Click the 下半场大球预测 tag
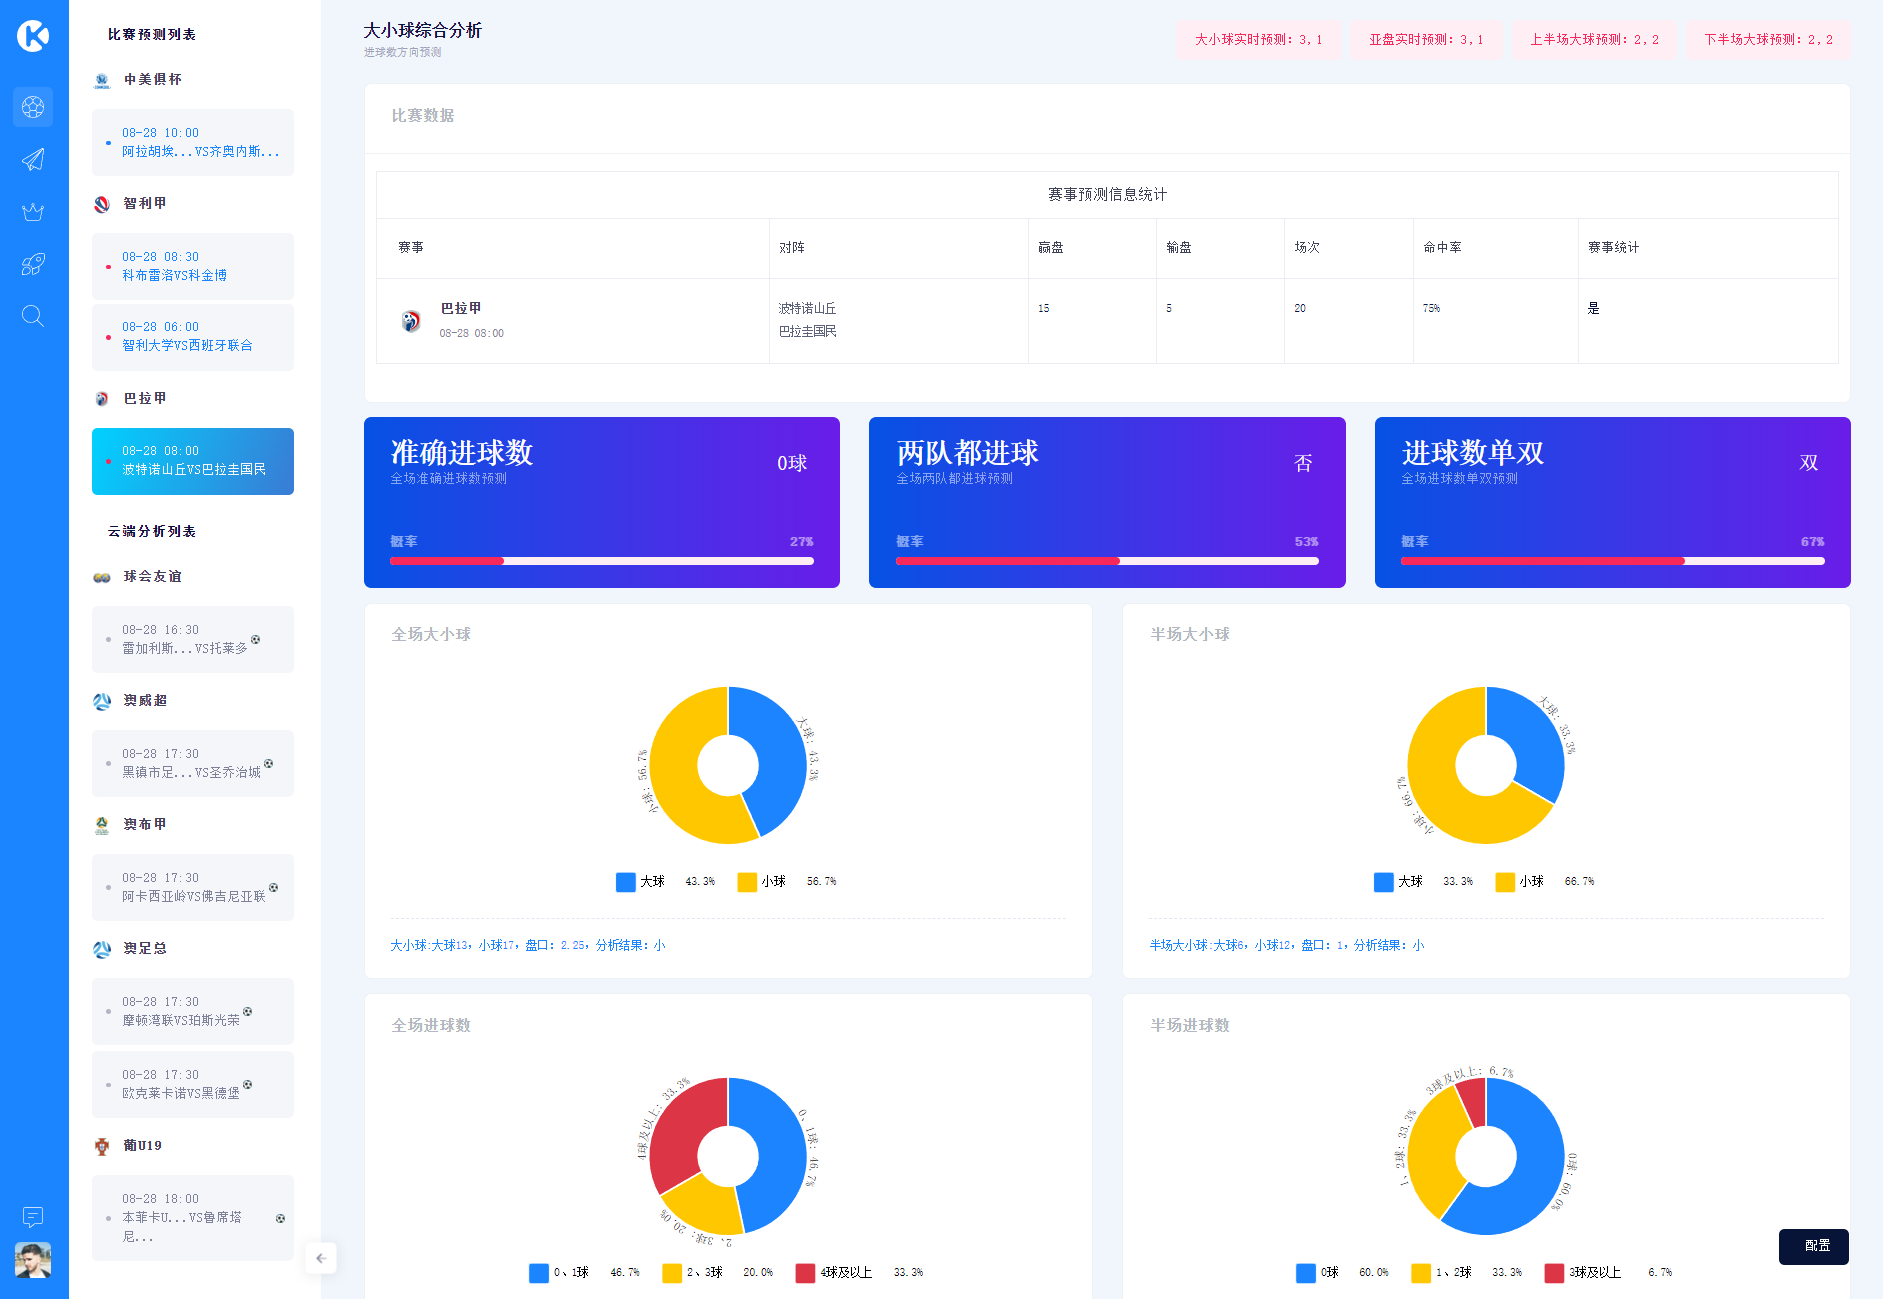 coord(1768,40)
